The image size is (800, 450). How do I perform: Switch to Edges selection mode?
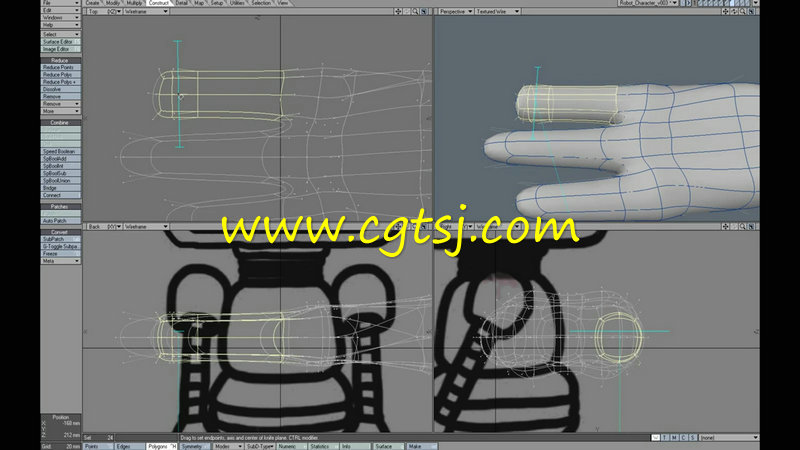tap(130, 446)
